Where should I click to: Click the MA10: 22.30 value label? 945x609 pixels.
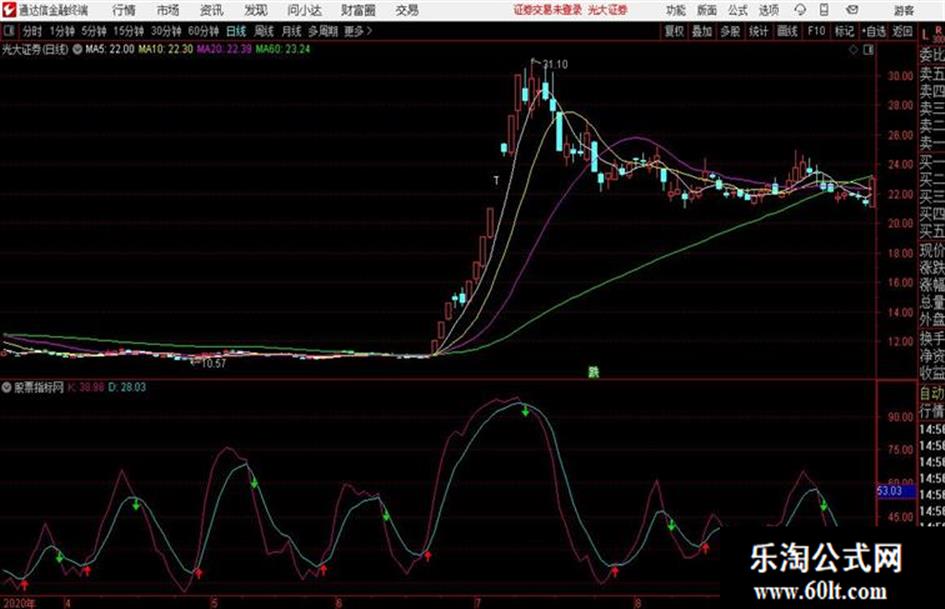pos(165,49)
